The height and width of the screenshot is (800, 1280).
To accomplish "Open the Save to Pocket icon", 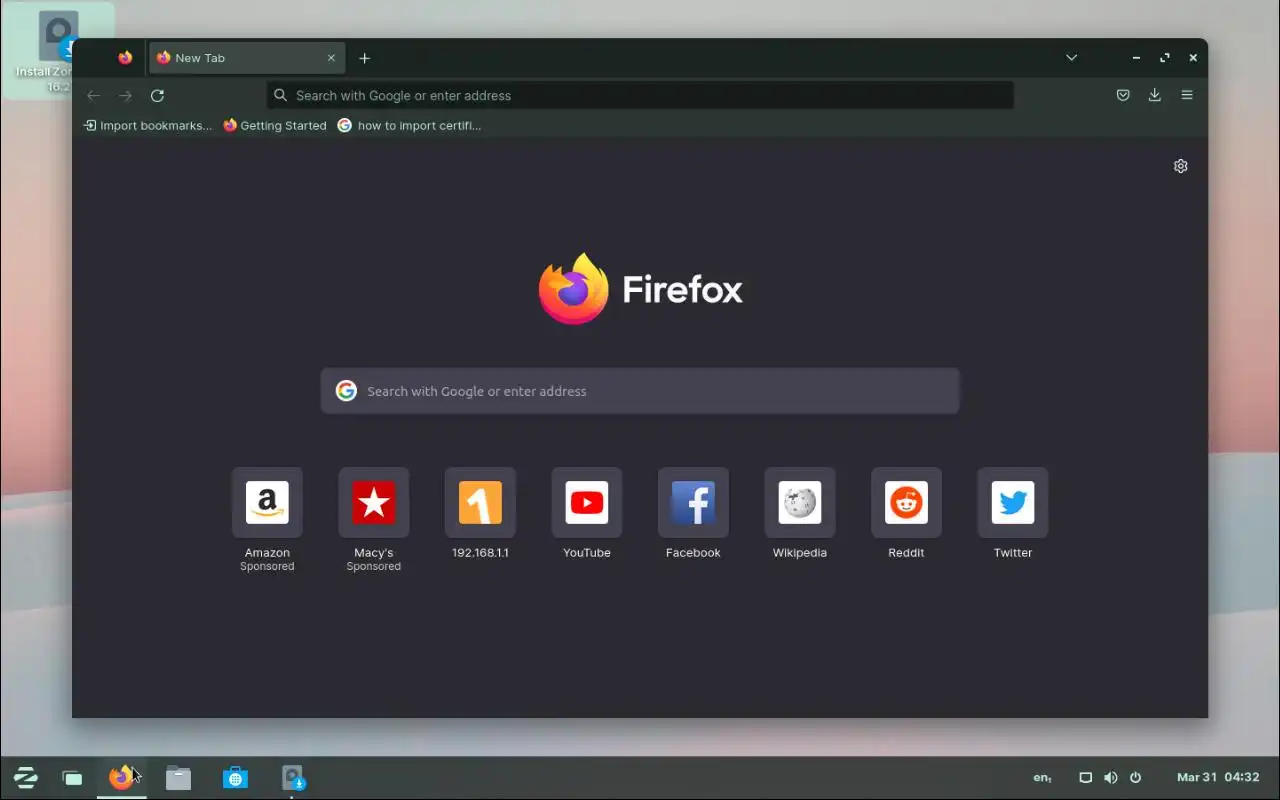I will point(1123,95).
